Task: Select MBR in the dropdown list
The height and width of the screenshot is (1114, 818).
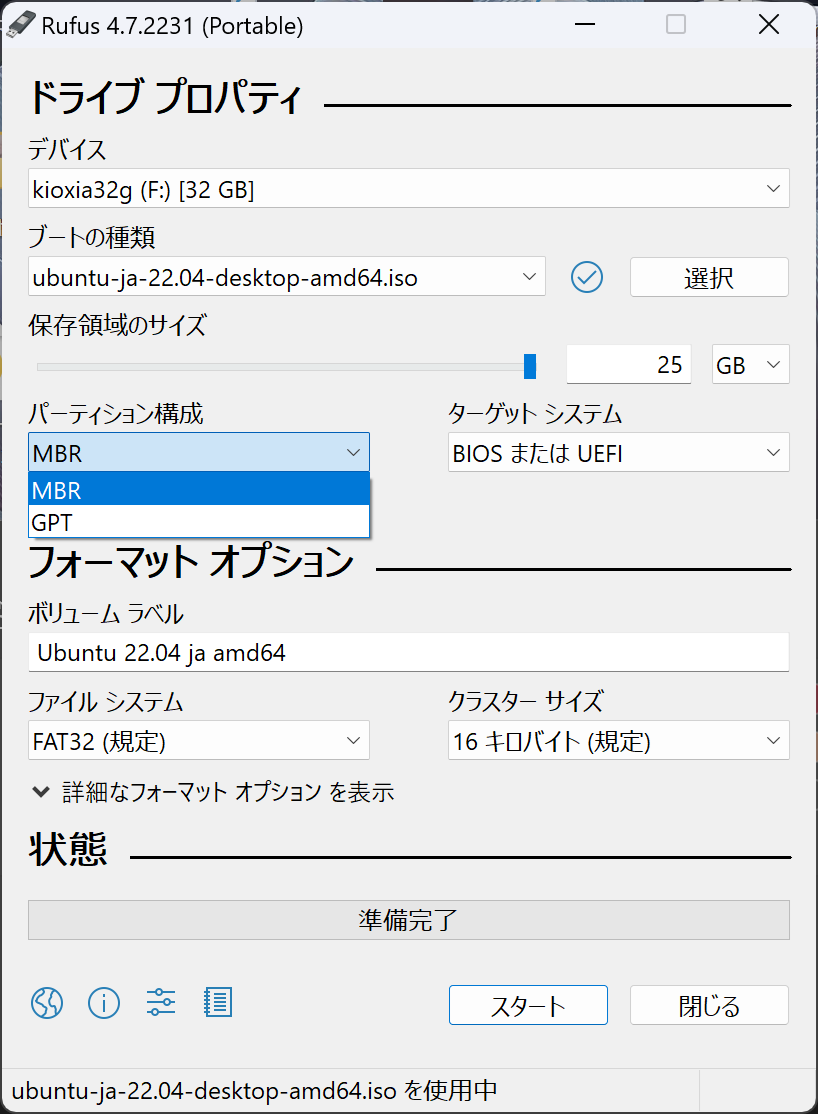Action: pos(199,490)
